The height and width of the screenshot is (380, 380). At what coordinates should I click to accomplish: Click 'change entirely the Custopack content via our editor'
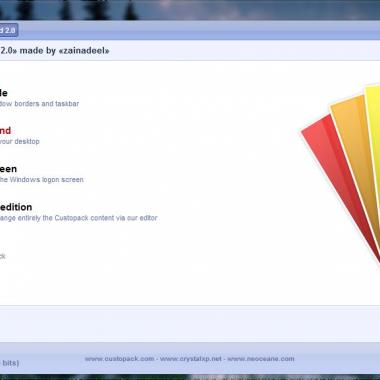[78, 218]
